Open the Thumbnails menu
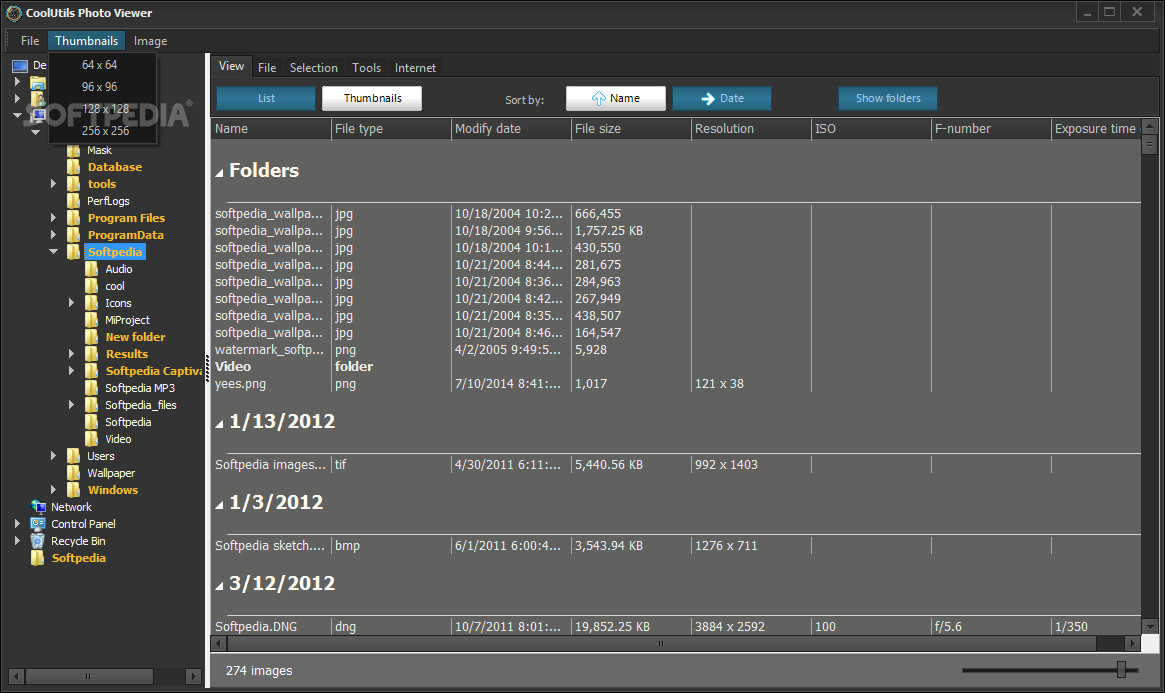The height and width of the screenshot is (693, 1165). click(x=86, y=41)
